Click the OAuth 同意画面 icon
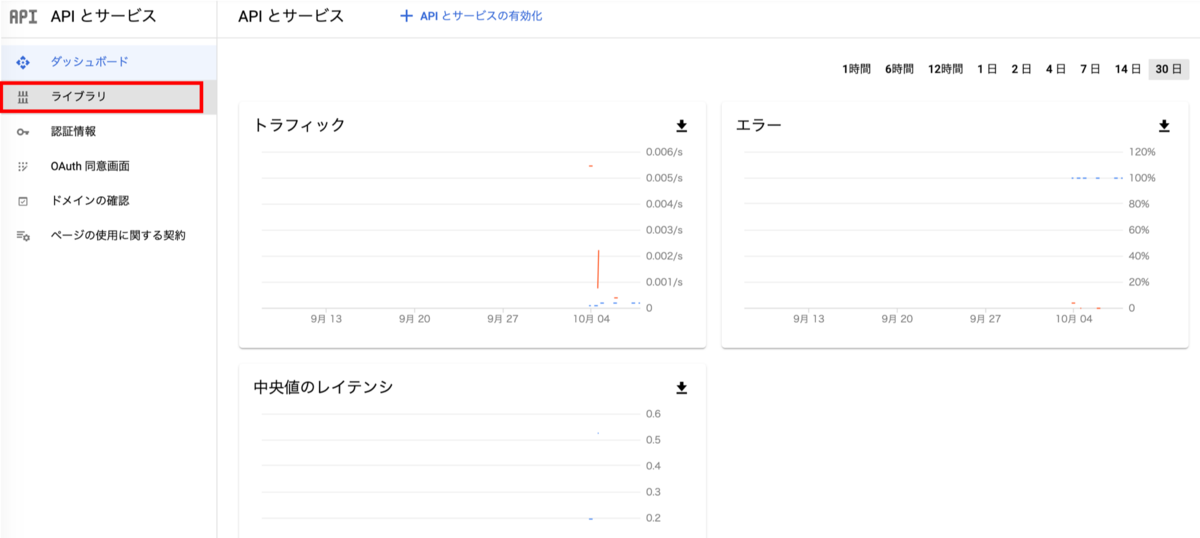Image resolution: width=1200 pixels, height=538 pixels. pyautogui.click(x=23, y=166)
